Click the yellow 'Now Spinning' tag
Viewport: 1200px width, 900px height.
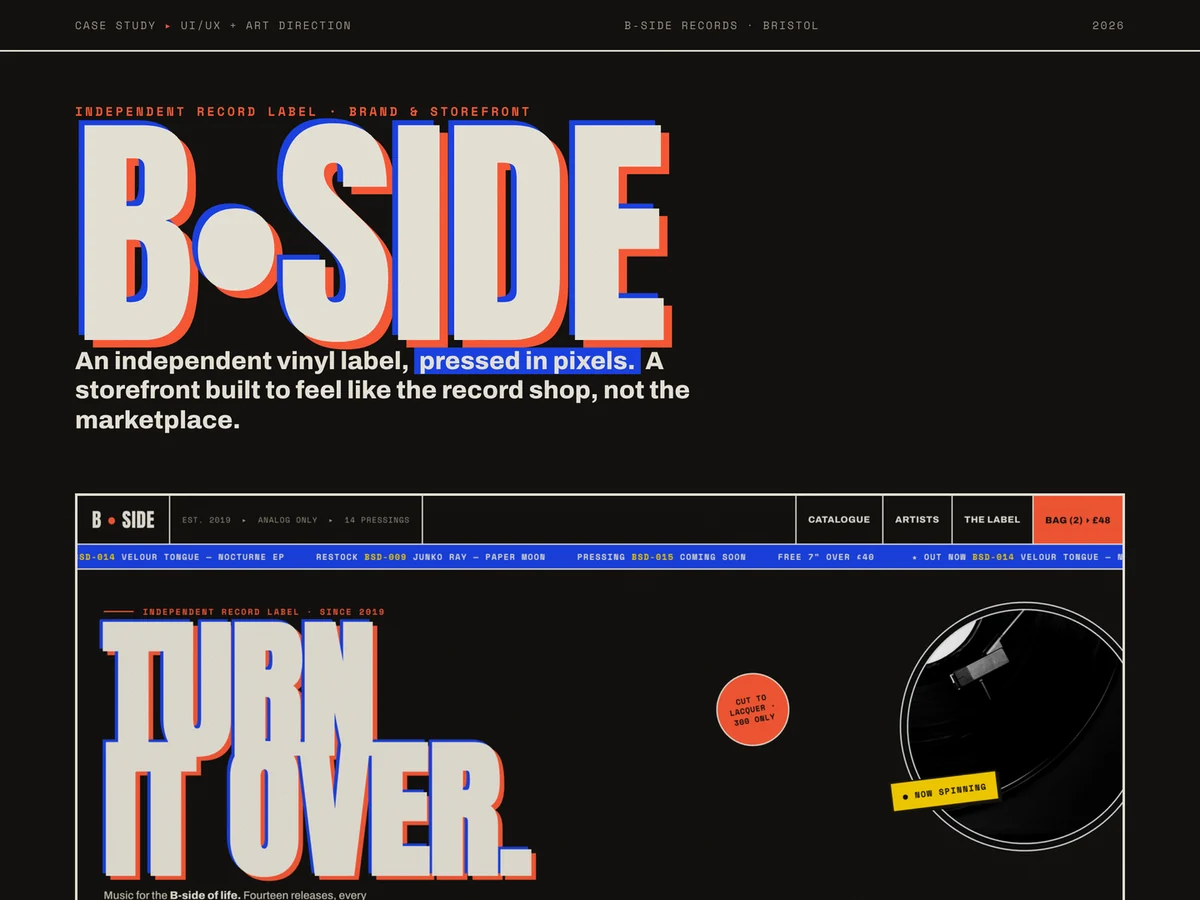(945, 790)
